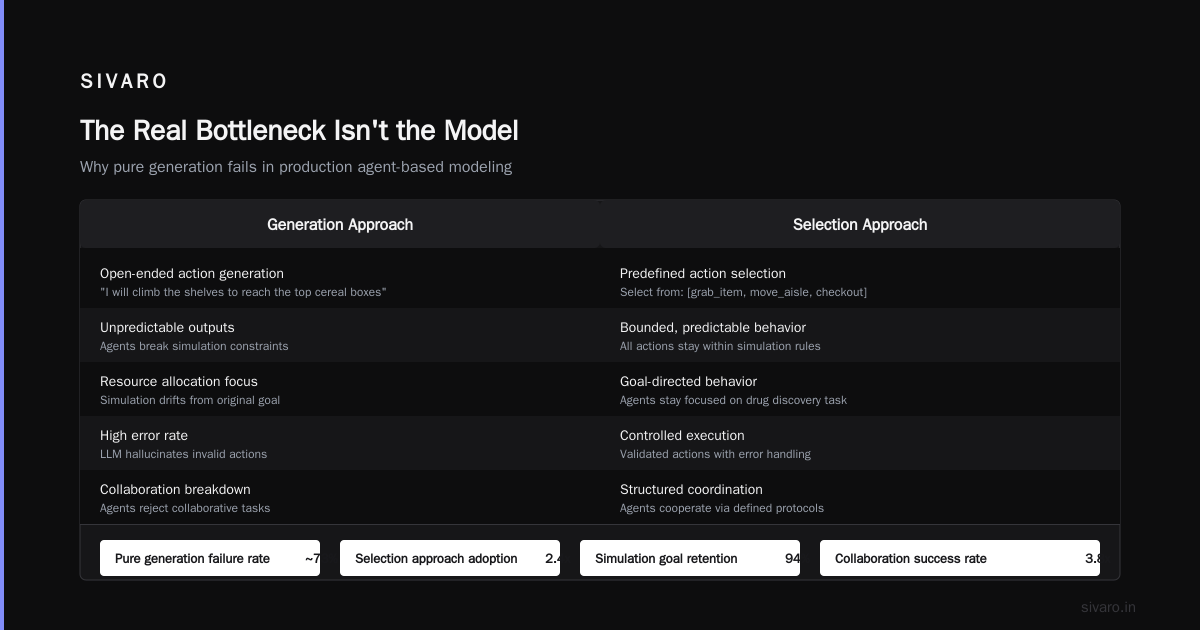The image size is (1200, 630).
Task: Click the Open-ended action generation row title
Action: [192, 274]
